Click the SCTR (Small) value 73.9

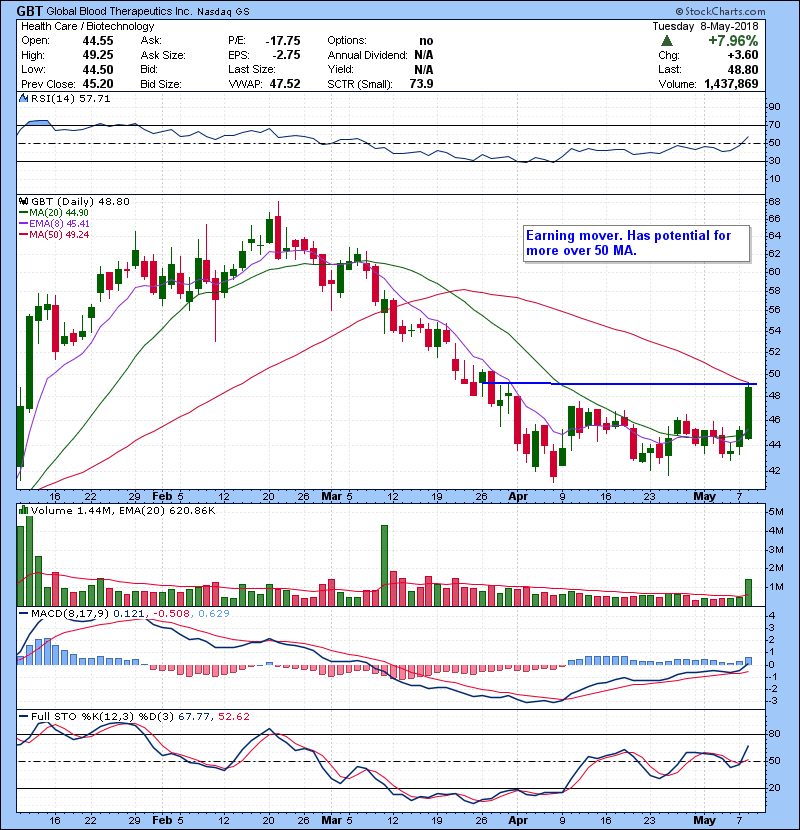(x=421, y=84)
